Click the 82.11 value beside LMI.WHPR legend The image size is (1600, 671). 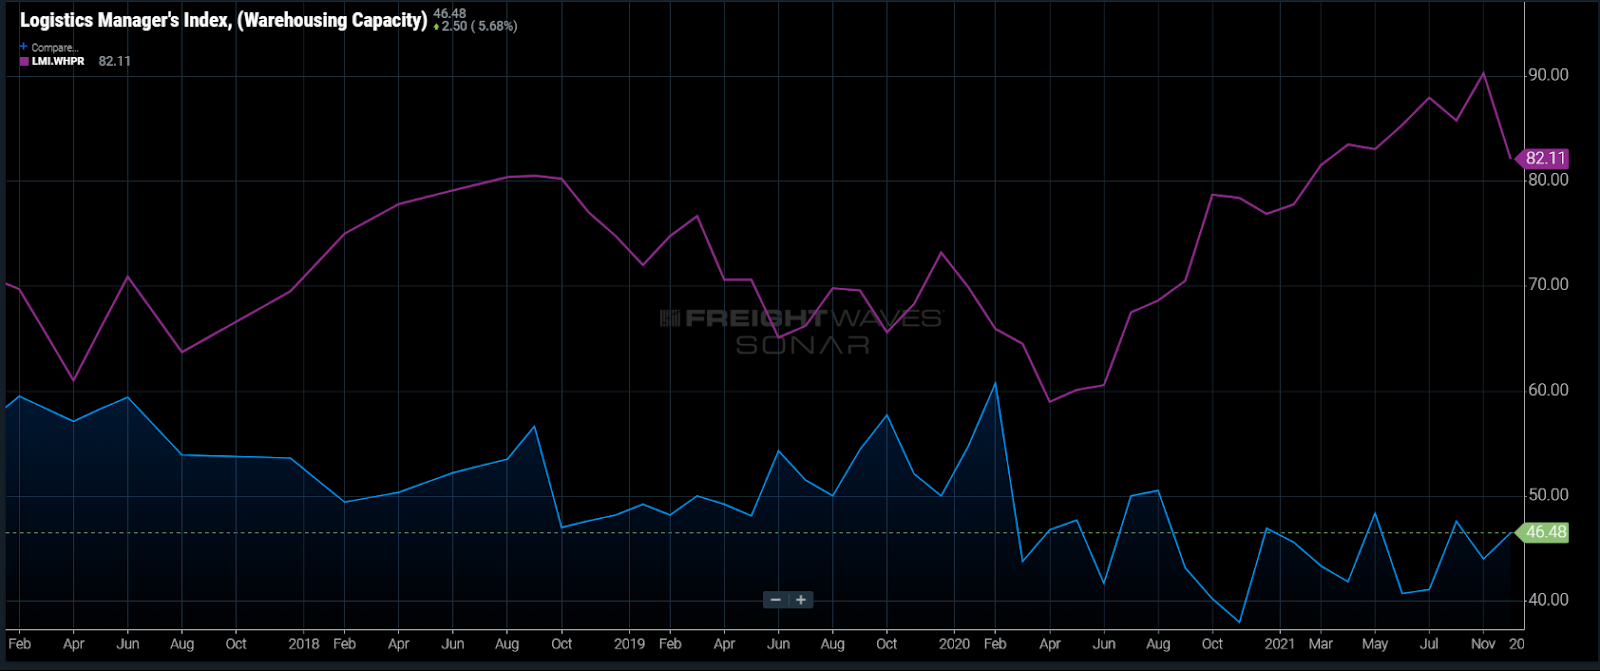pyautogui.click(x=114, y=62)
